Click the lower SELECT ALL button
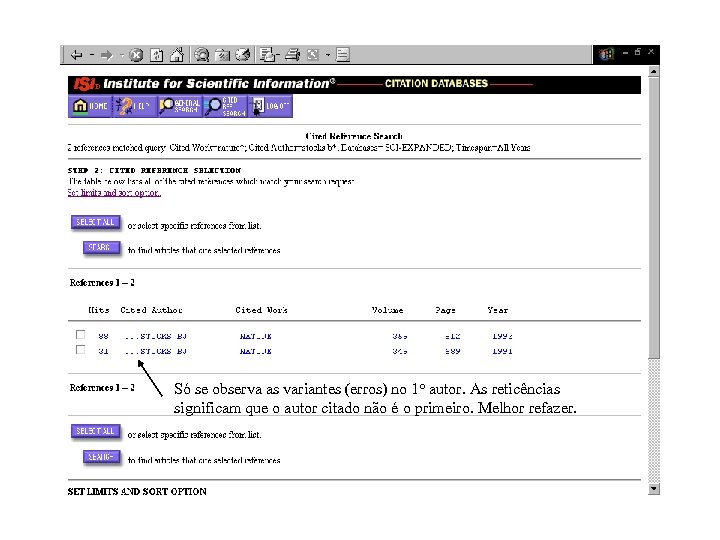 [x=96, y=431]
